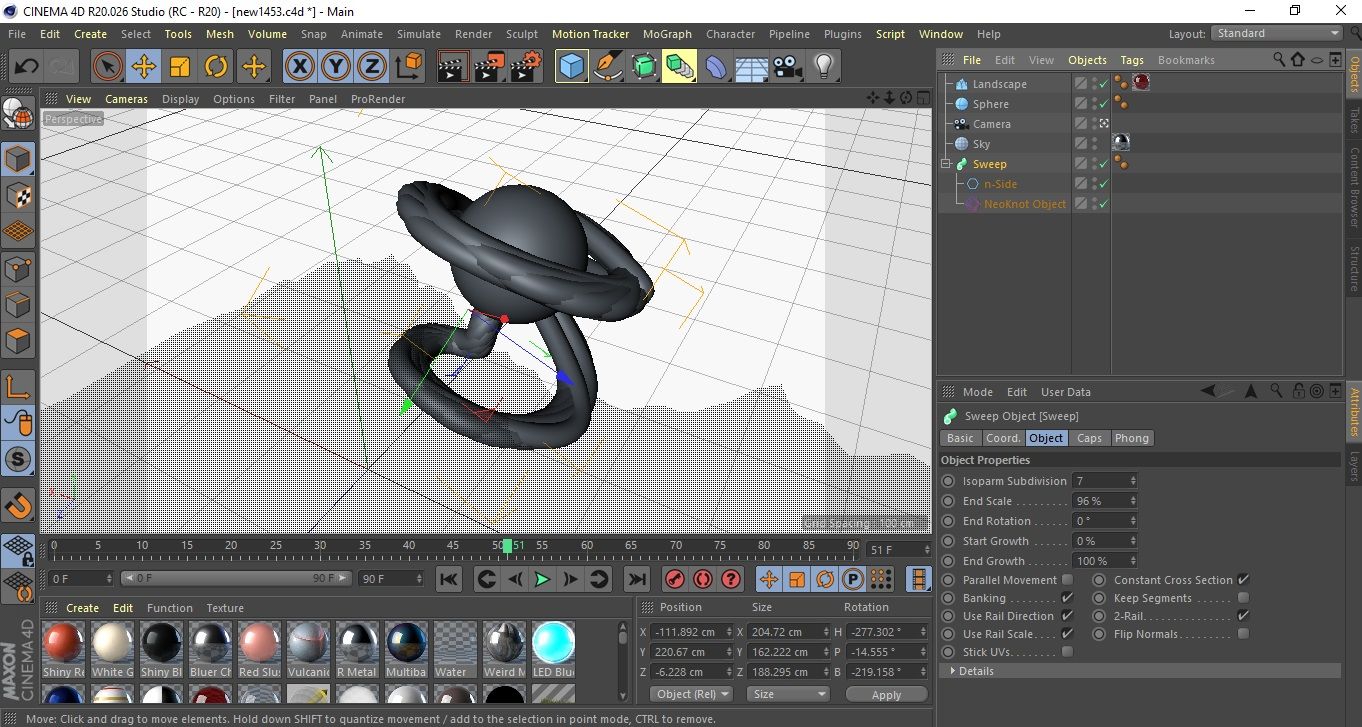Image resolution: width=1362 pixels, height=727 pixels.
Task: Select the LED Blue material swatch
Action: 553,643
